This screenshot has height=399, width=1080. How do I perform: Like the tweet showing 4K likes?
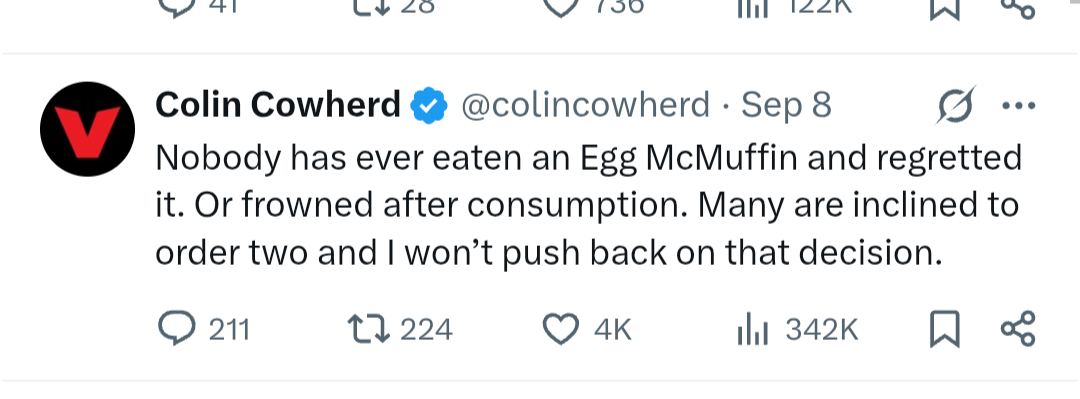coord(587,329)
